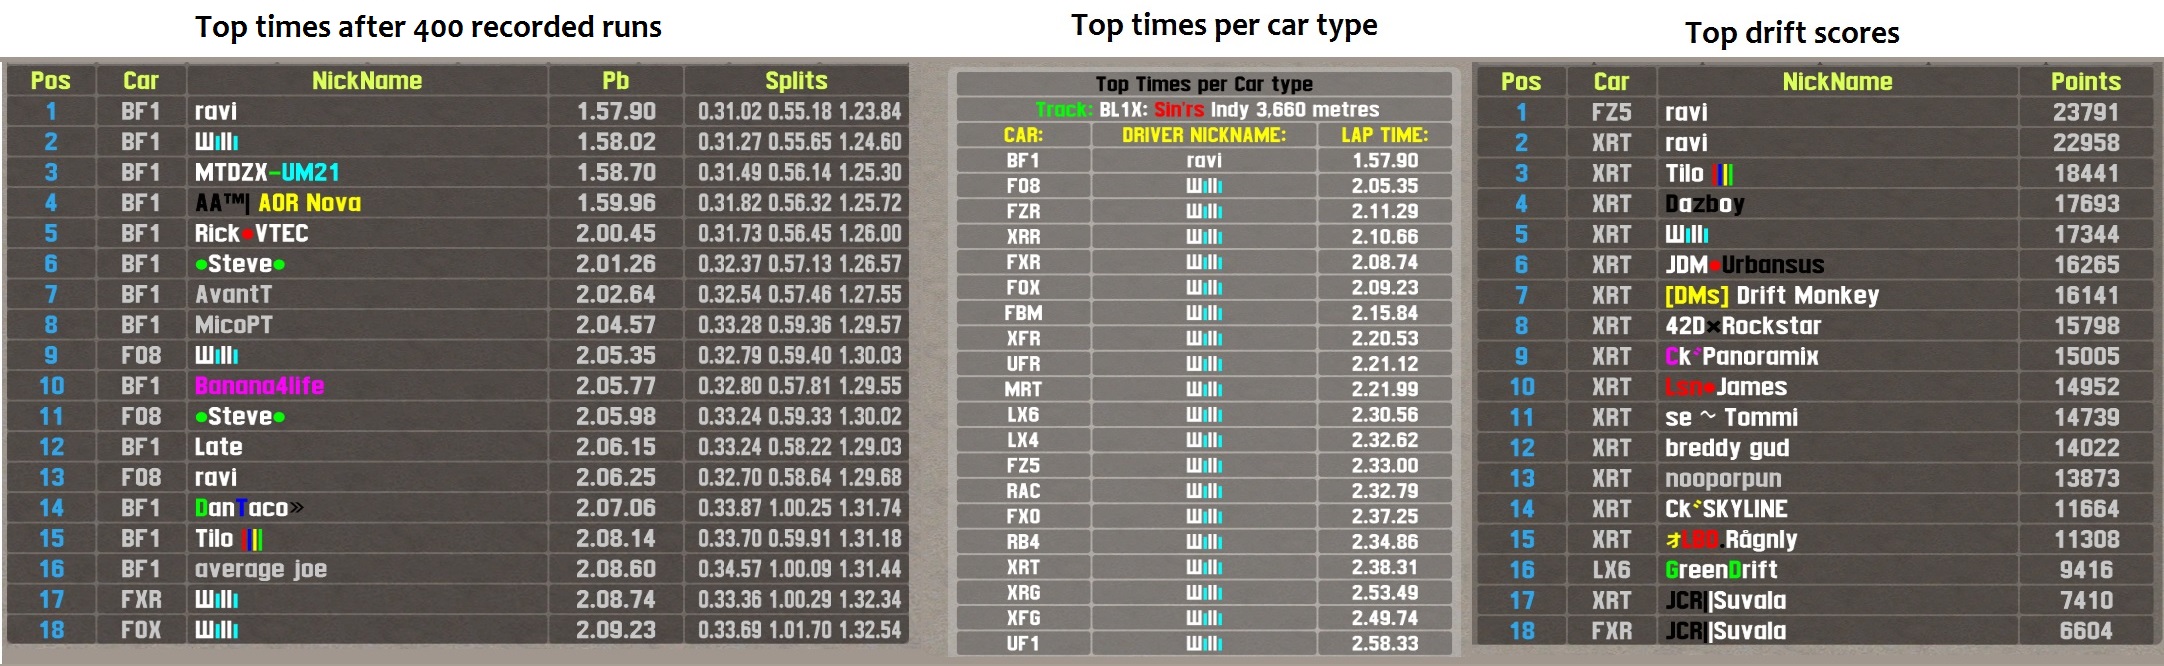Image resolution: width=2164 pixels, height=666 pixels.
Task: Click the MRT car entry
Action: (1022, 389)
